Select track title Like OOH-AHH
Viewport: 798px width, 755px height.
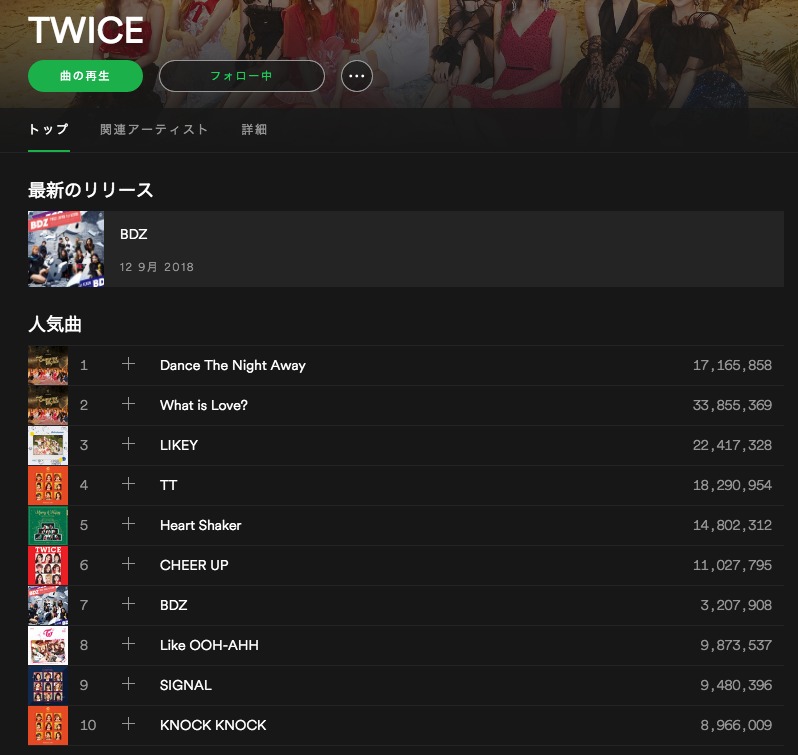click(209, 646)
